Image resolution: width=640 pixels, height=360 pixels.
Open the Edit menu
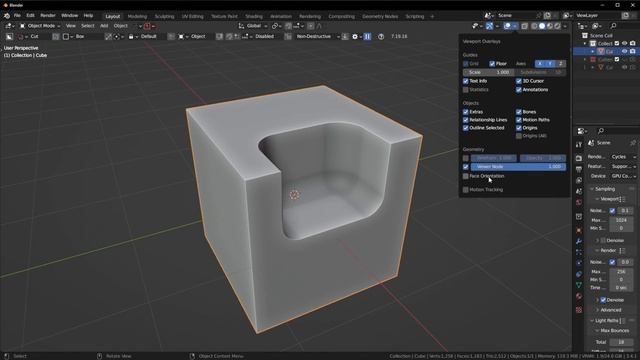30,16
